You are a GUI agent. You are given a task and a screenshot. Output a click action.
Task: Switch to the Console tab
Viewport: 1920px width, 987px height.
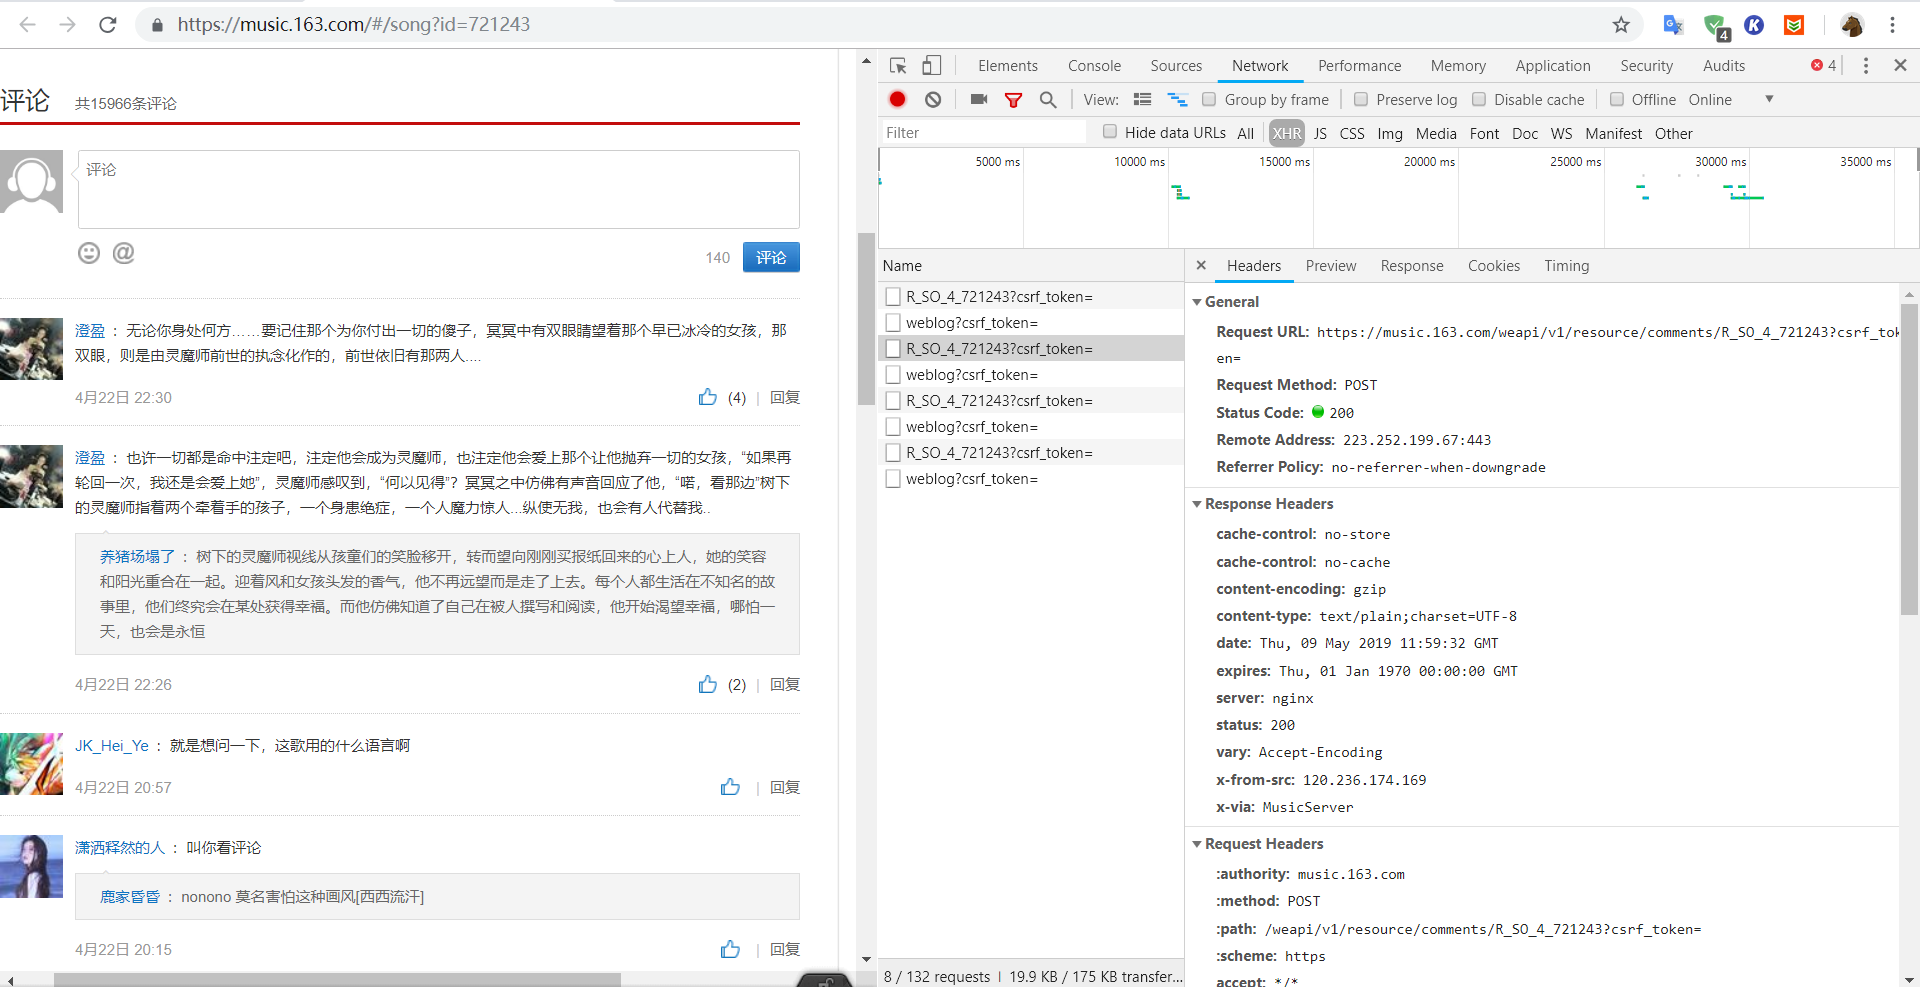tap(1094, 66)
